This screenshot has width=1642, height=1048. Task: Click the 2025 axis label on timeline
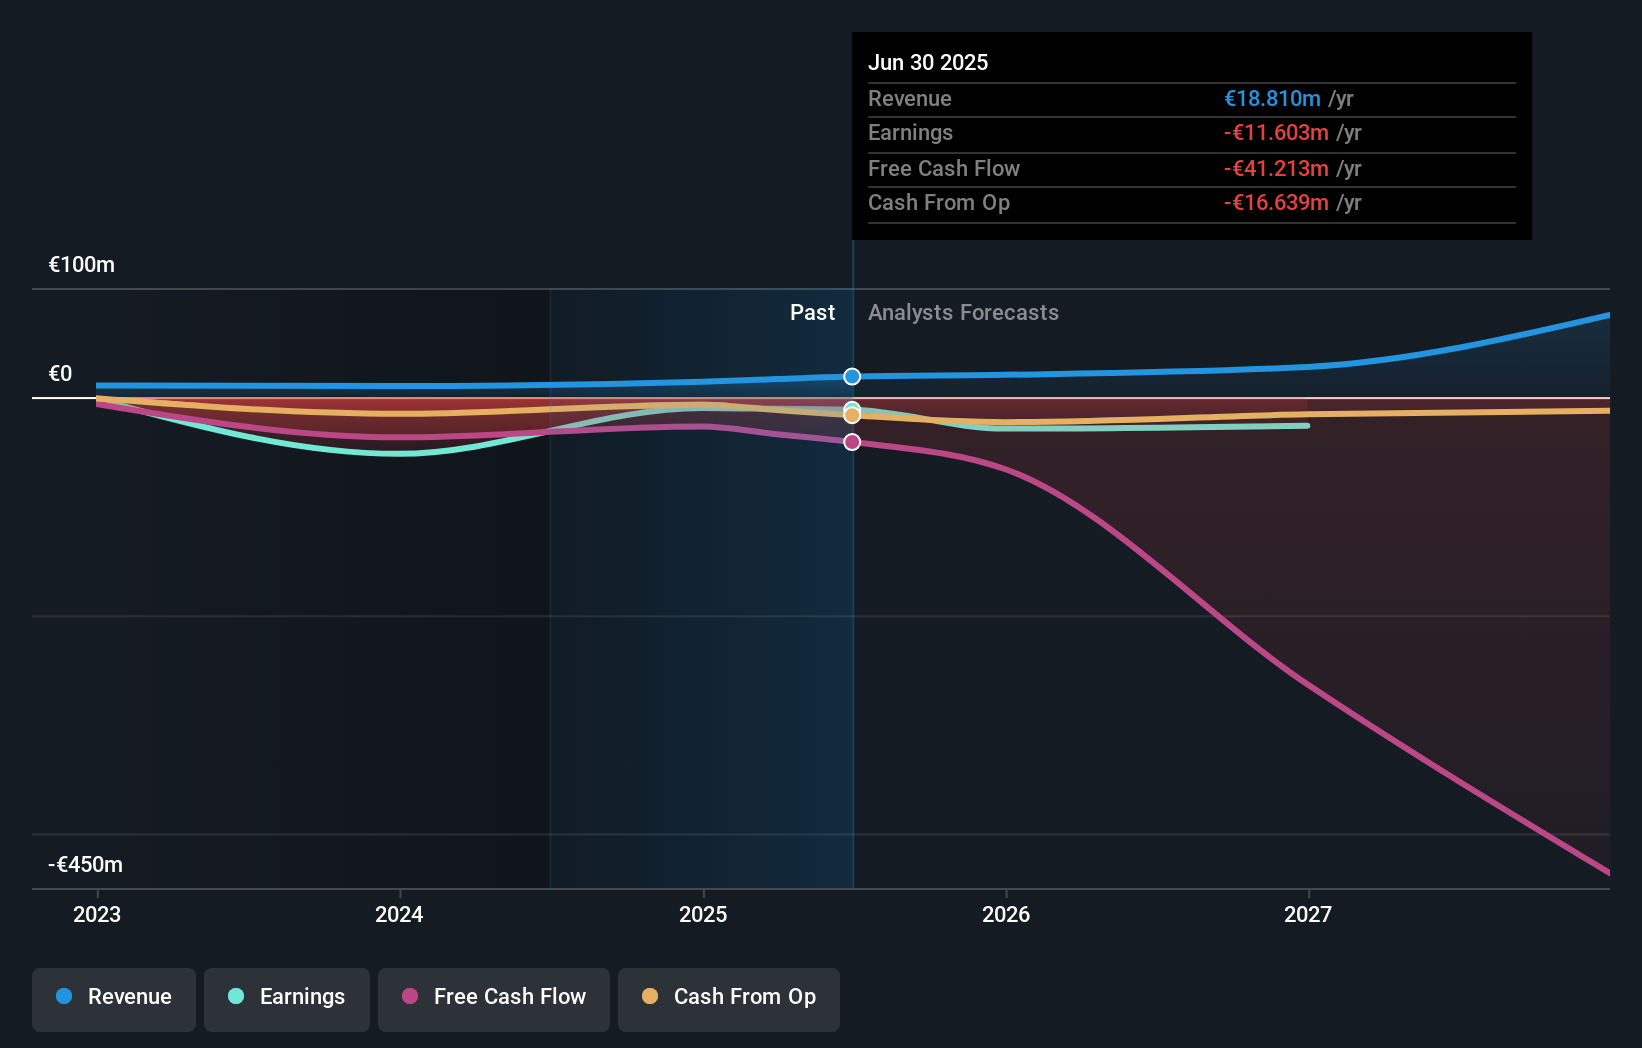tap(703, 914)
